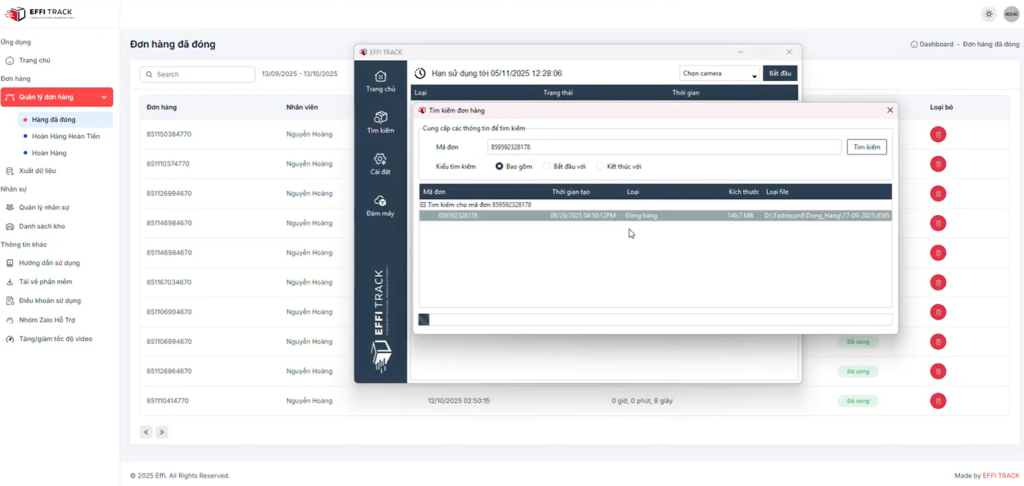1024x486 pixels.
Task: Open Cài đặt settings gear icon
Action: [380, 159]
